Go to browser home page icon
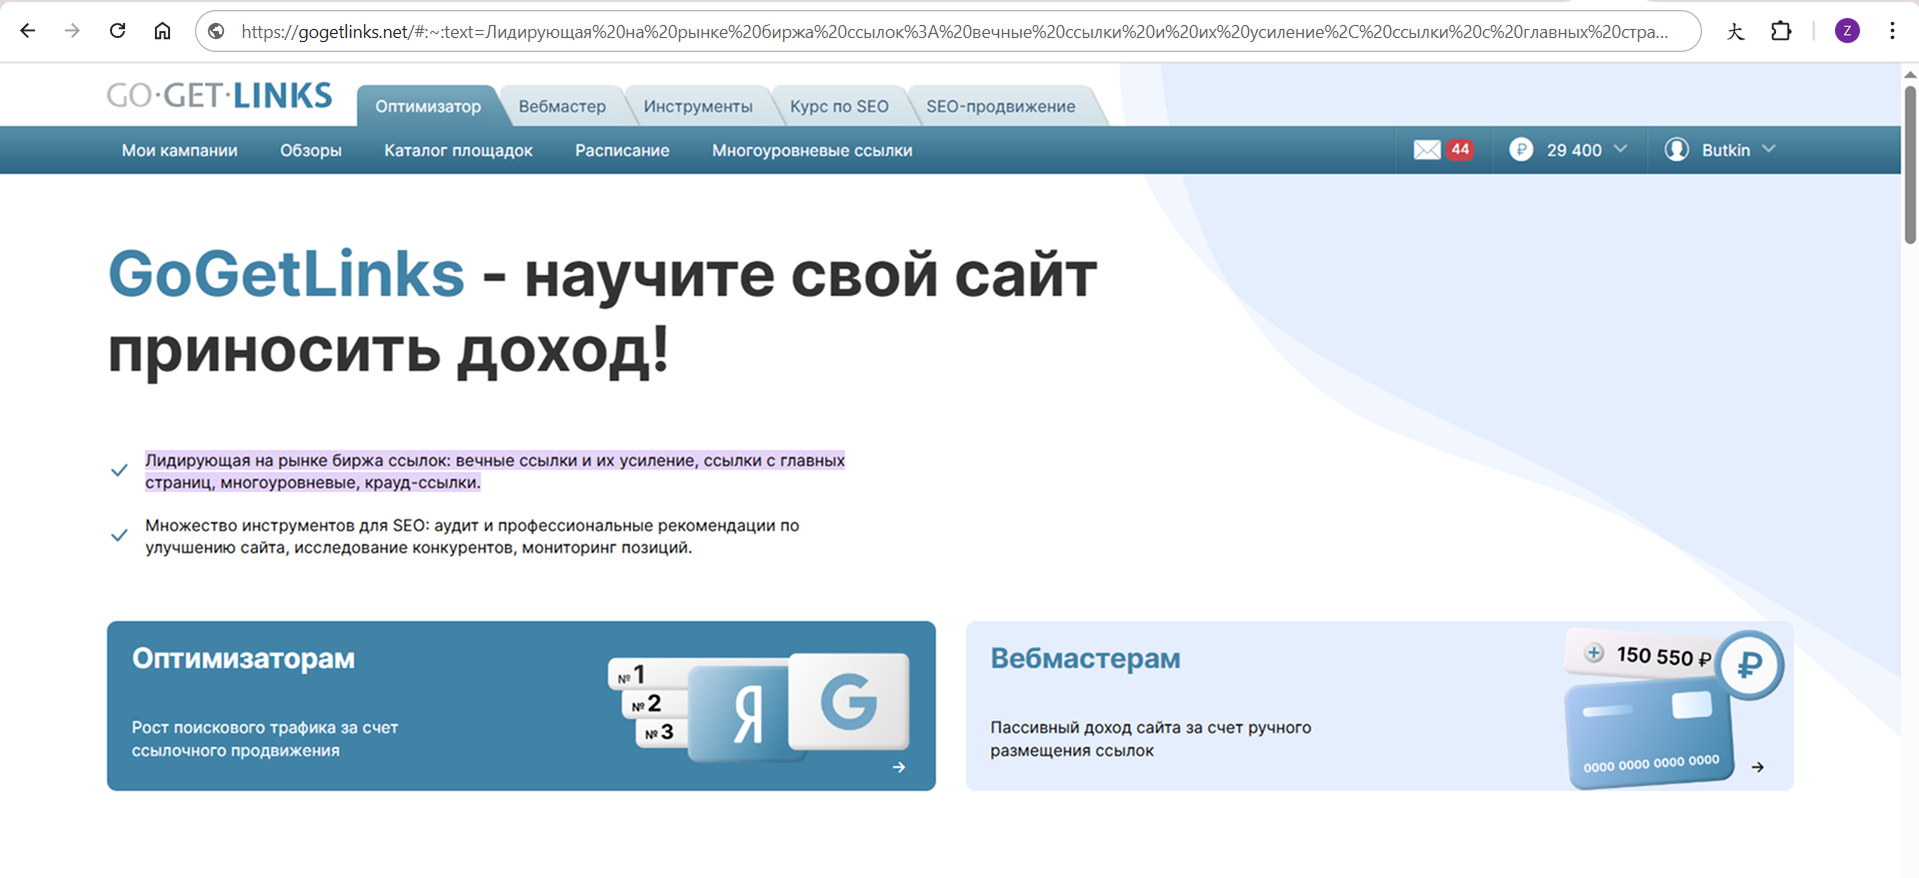This screenshot has height=878, width=1919. [x=162, y=31]
